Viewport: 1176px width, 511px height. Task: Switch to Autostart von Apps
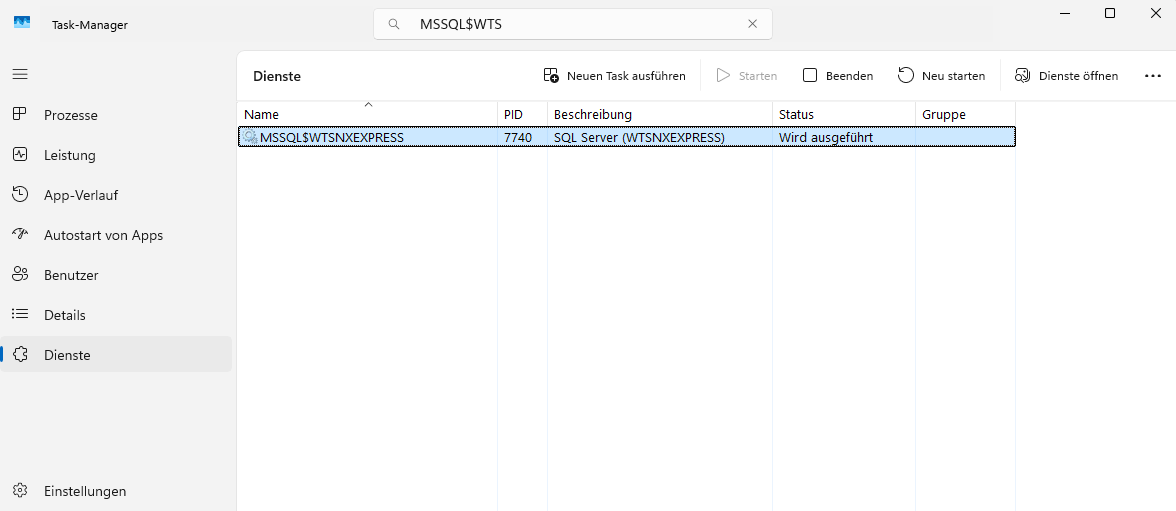pos(102,235)
